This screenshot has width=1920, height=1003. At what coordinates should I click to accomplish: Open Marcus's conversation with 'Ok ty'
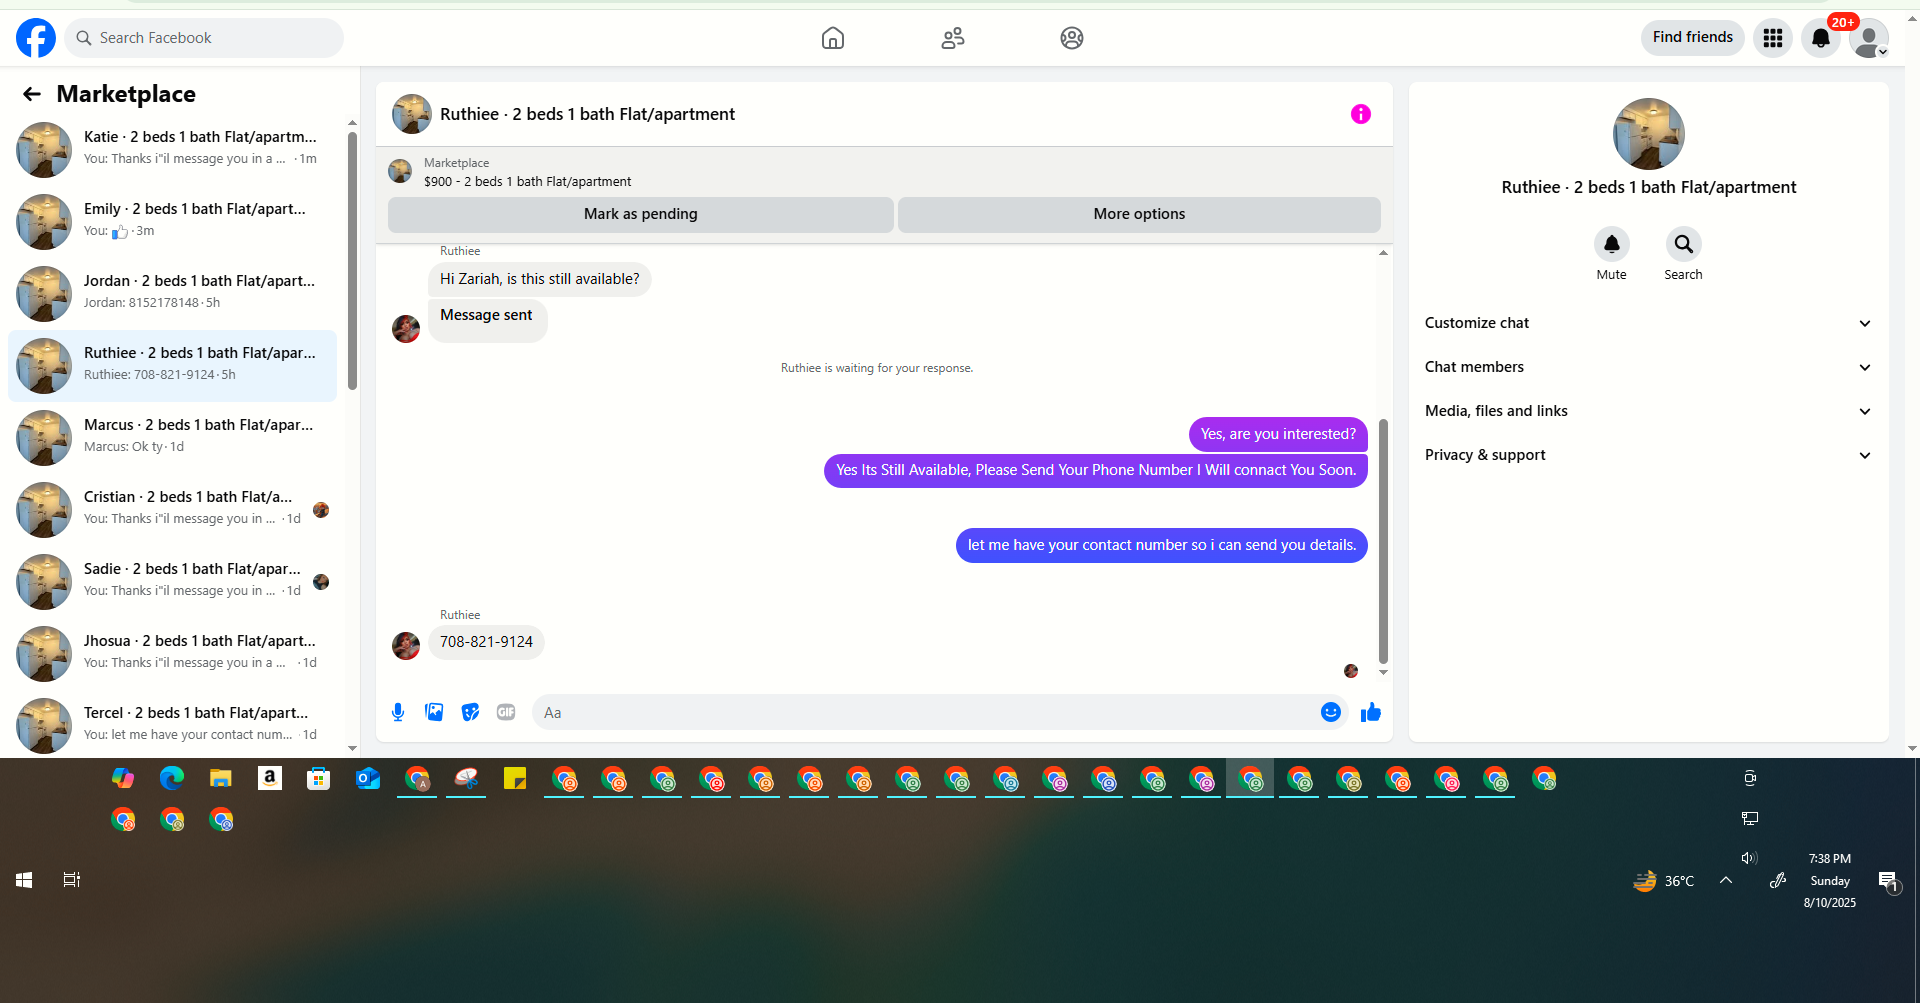click(172, 438)
